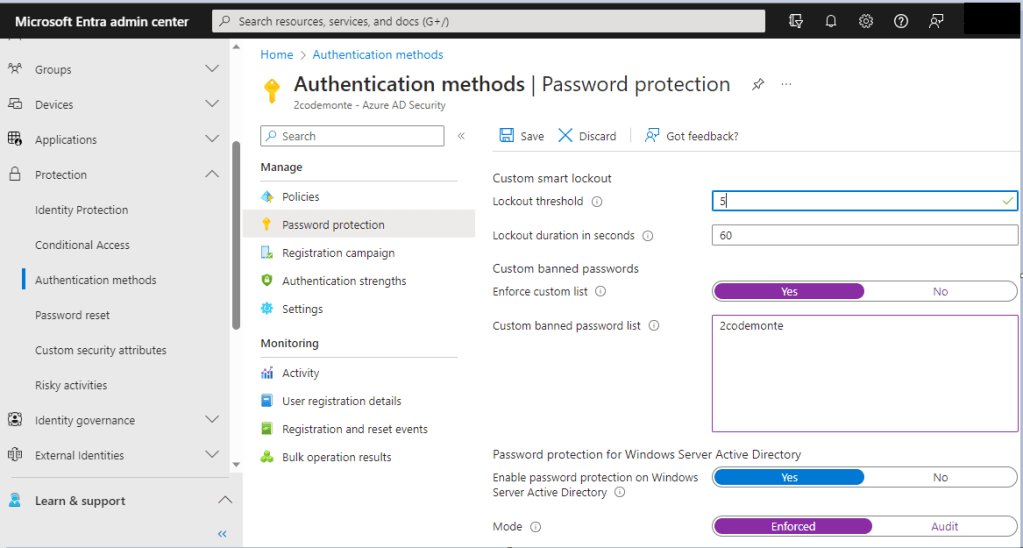Click the Home breadcrumb link
The height and width of the screenshot is (548, 1023).
pos(277,55)
